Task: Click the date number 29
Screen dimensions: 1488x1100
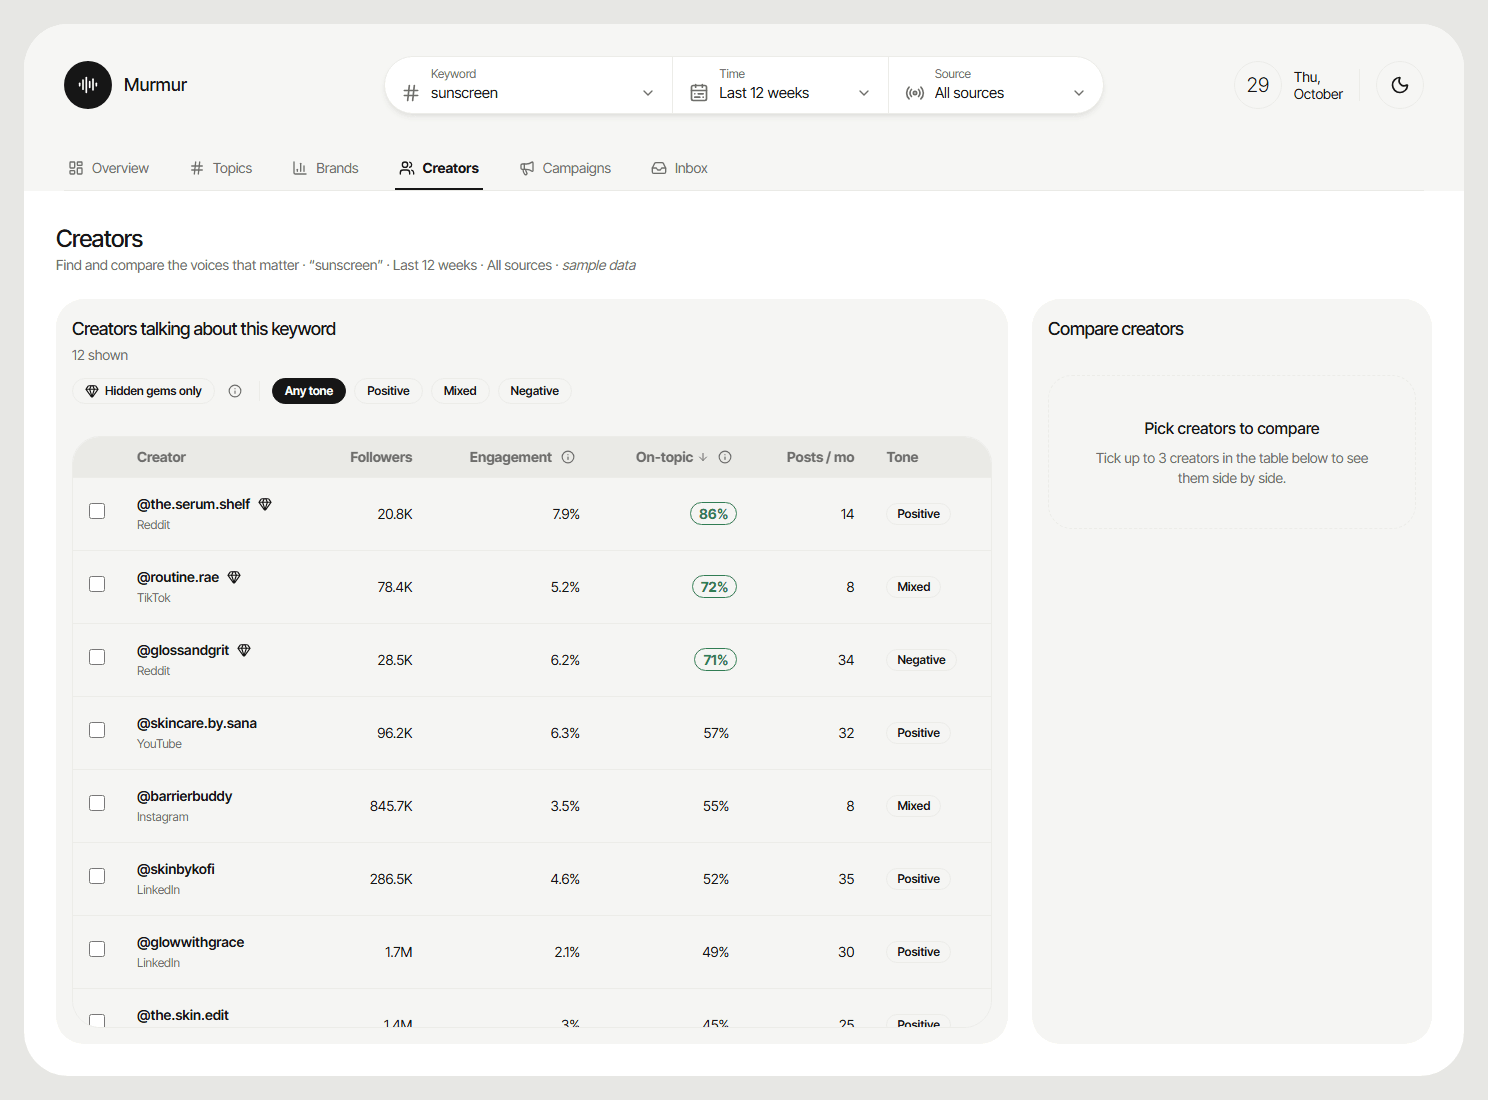Action: (x=1258, y=85)
